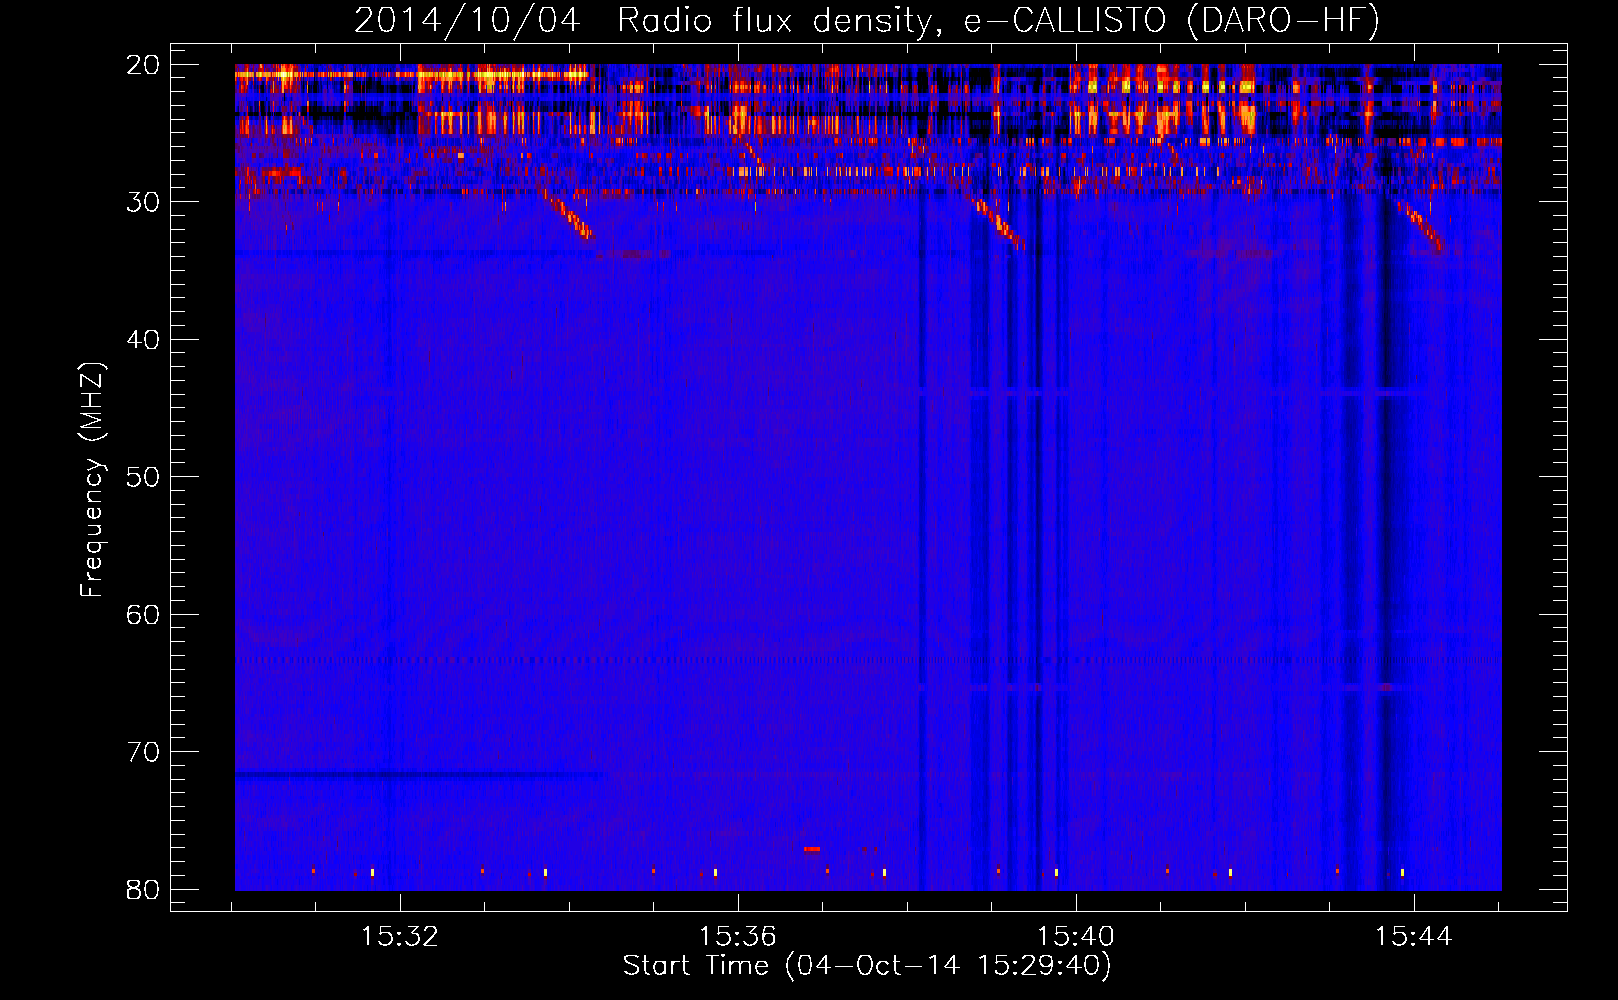Click the drifting burst streak near 15:39
Viewport: 1618px width, 1000px height.
coord(1000,224)
